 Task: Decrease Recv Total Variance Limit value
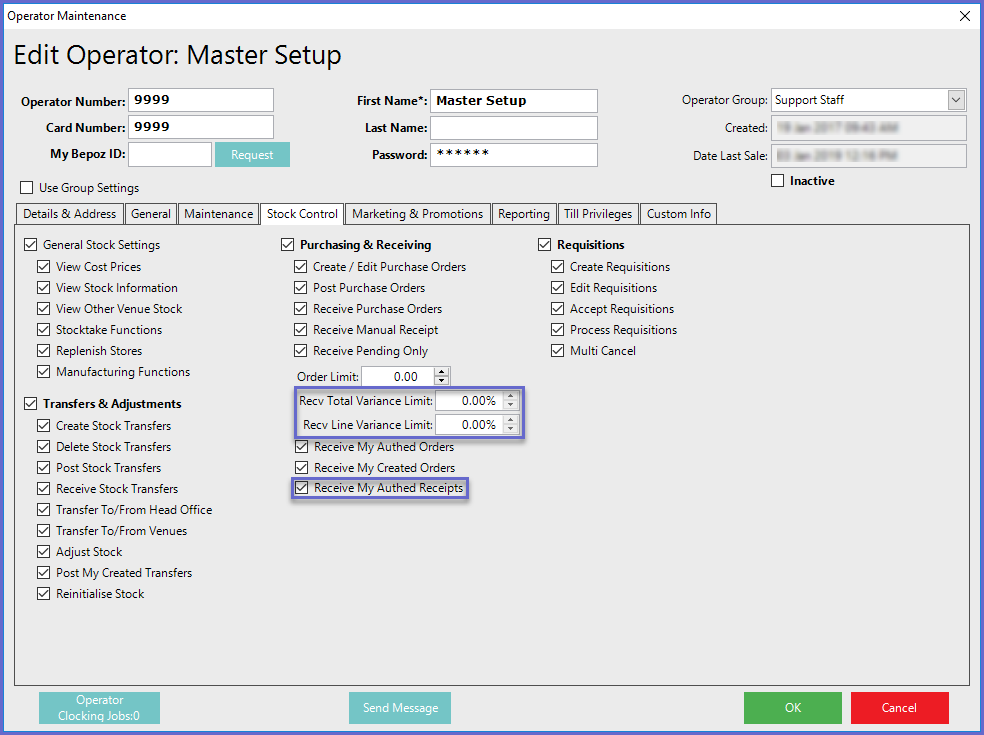tap(511, 405)
